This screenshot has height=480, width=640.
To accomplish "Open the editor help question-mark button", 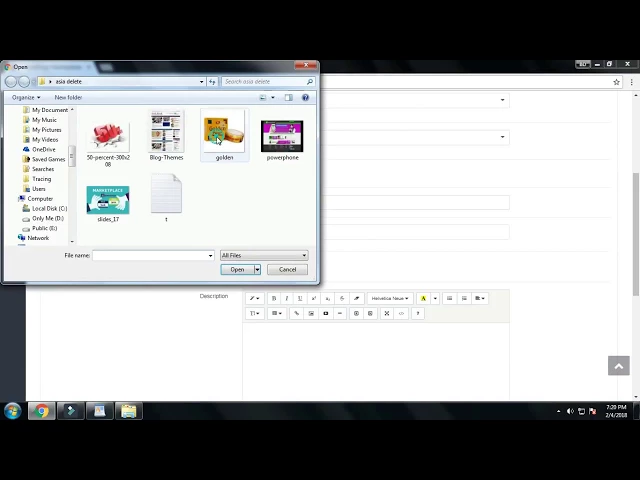I will coord(418,313).
